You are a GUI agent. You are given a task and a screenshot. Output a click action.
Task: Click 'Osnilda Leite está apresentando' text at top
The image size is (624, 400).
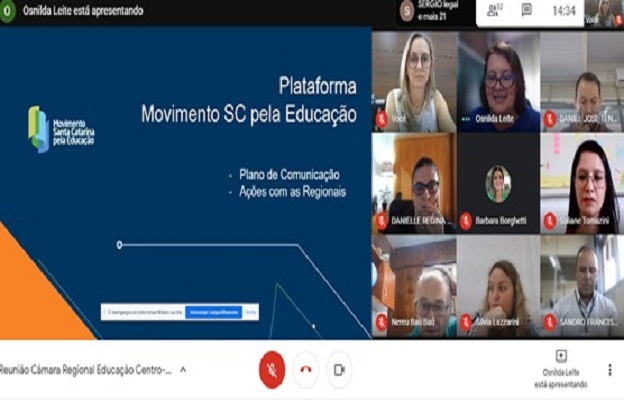coord(83,11)
